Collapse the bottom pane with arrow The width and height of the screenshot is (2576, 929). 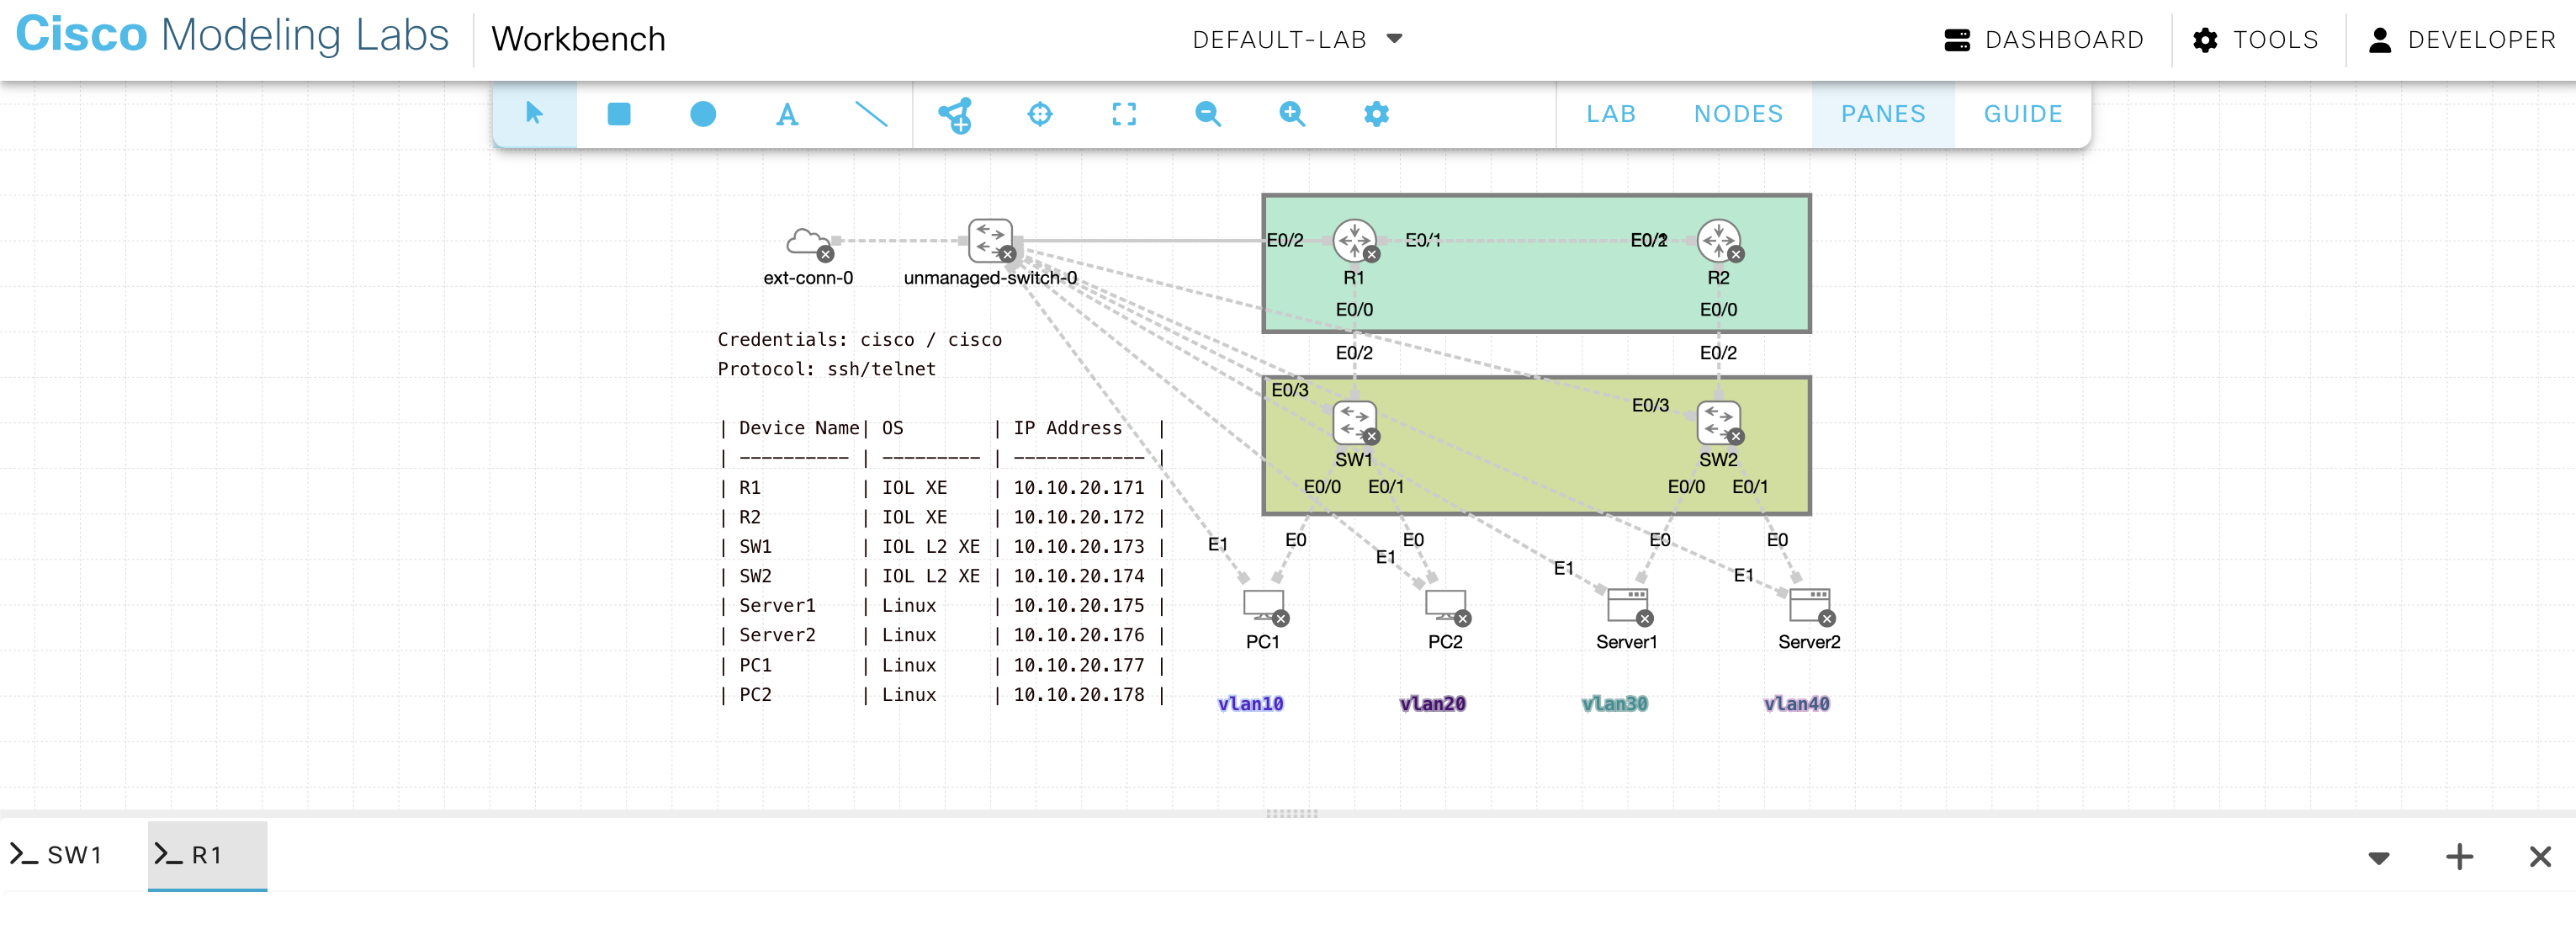(2379, 858)
